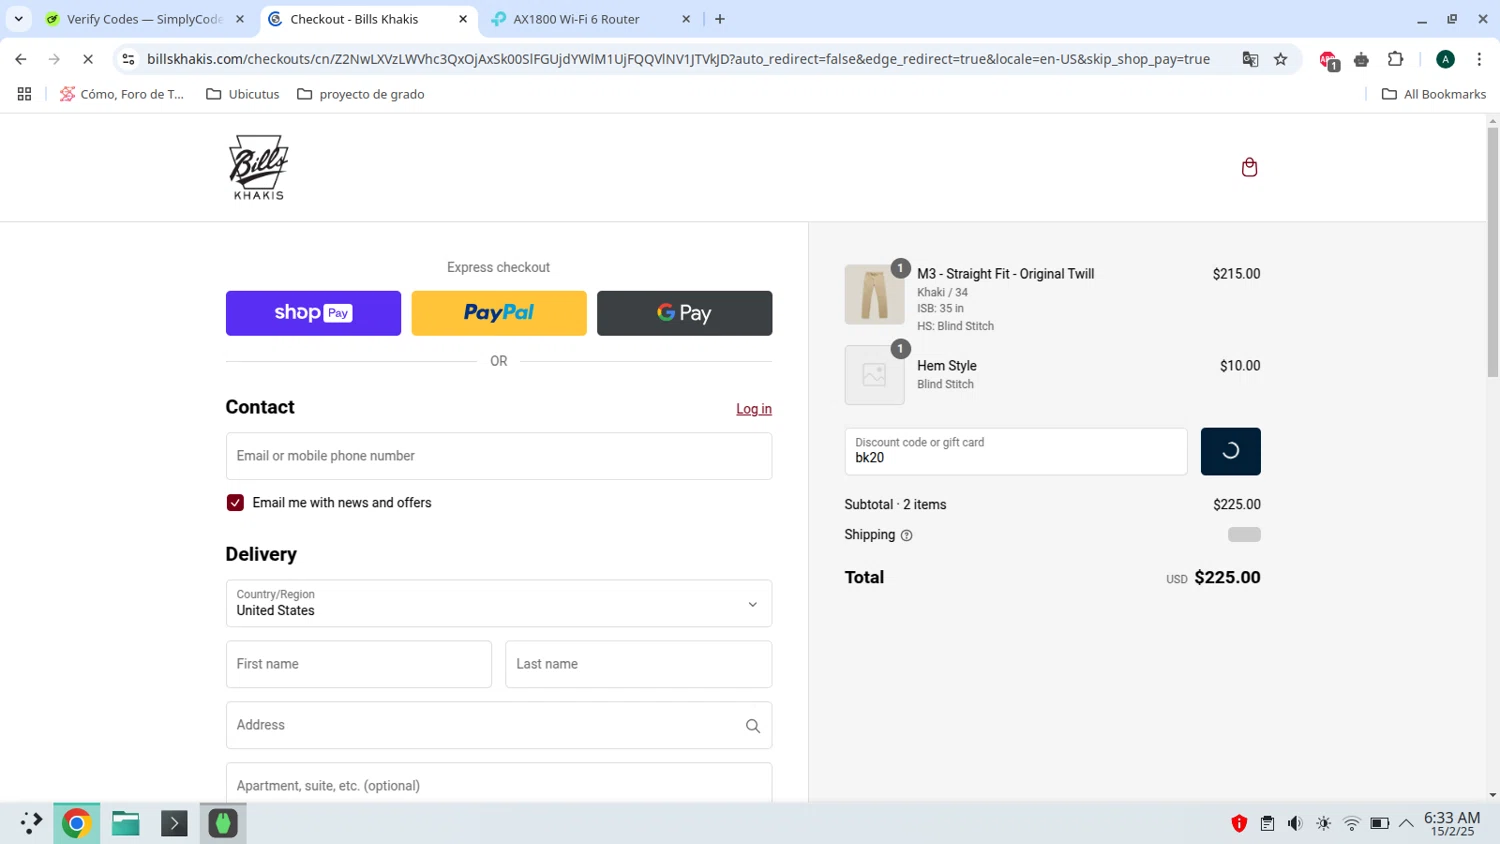Click the shipping info question mark icon
Screen dimensions: 1500x844
[x=906, y=535]
